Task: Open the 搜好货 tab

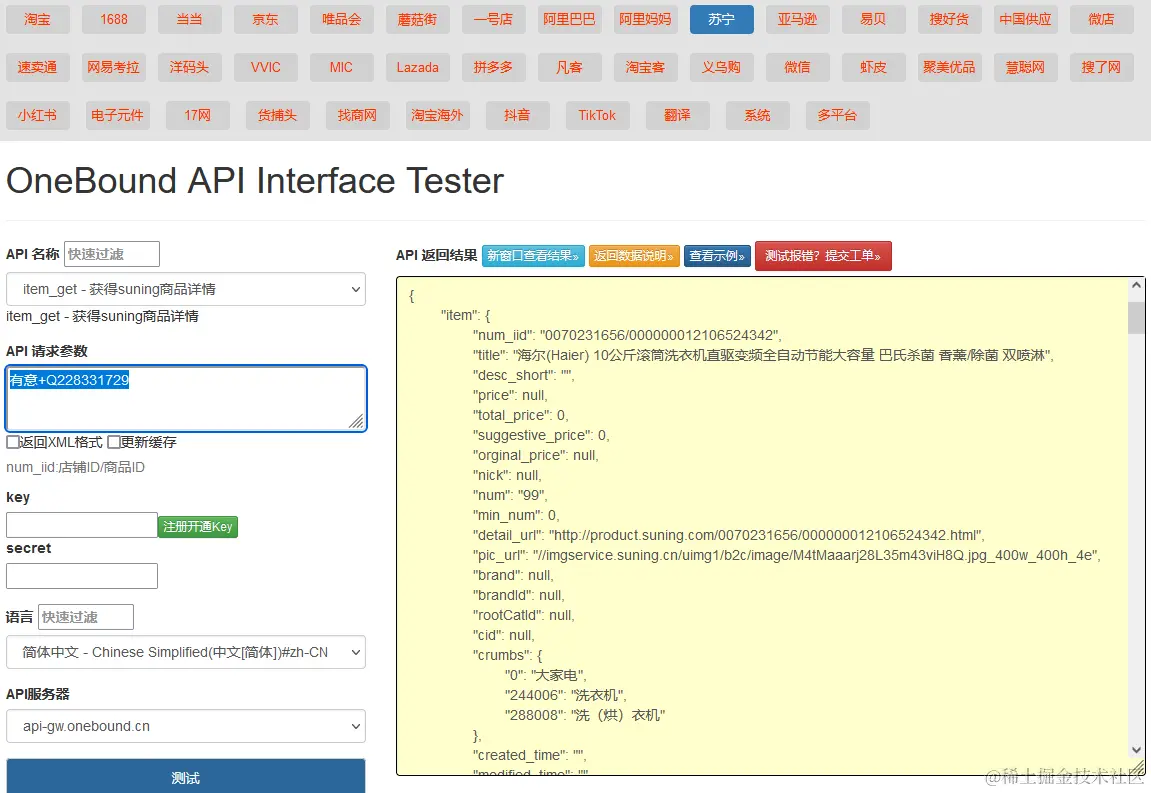Action: click(x=949, y=20)
